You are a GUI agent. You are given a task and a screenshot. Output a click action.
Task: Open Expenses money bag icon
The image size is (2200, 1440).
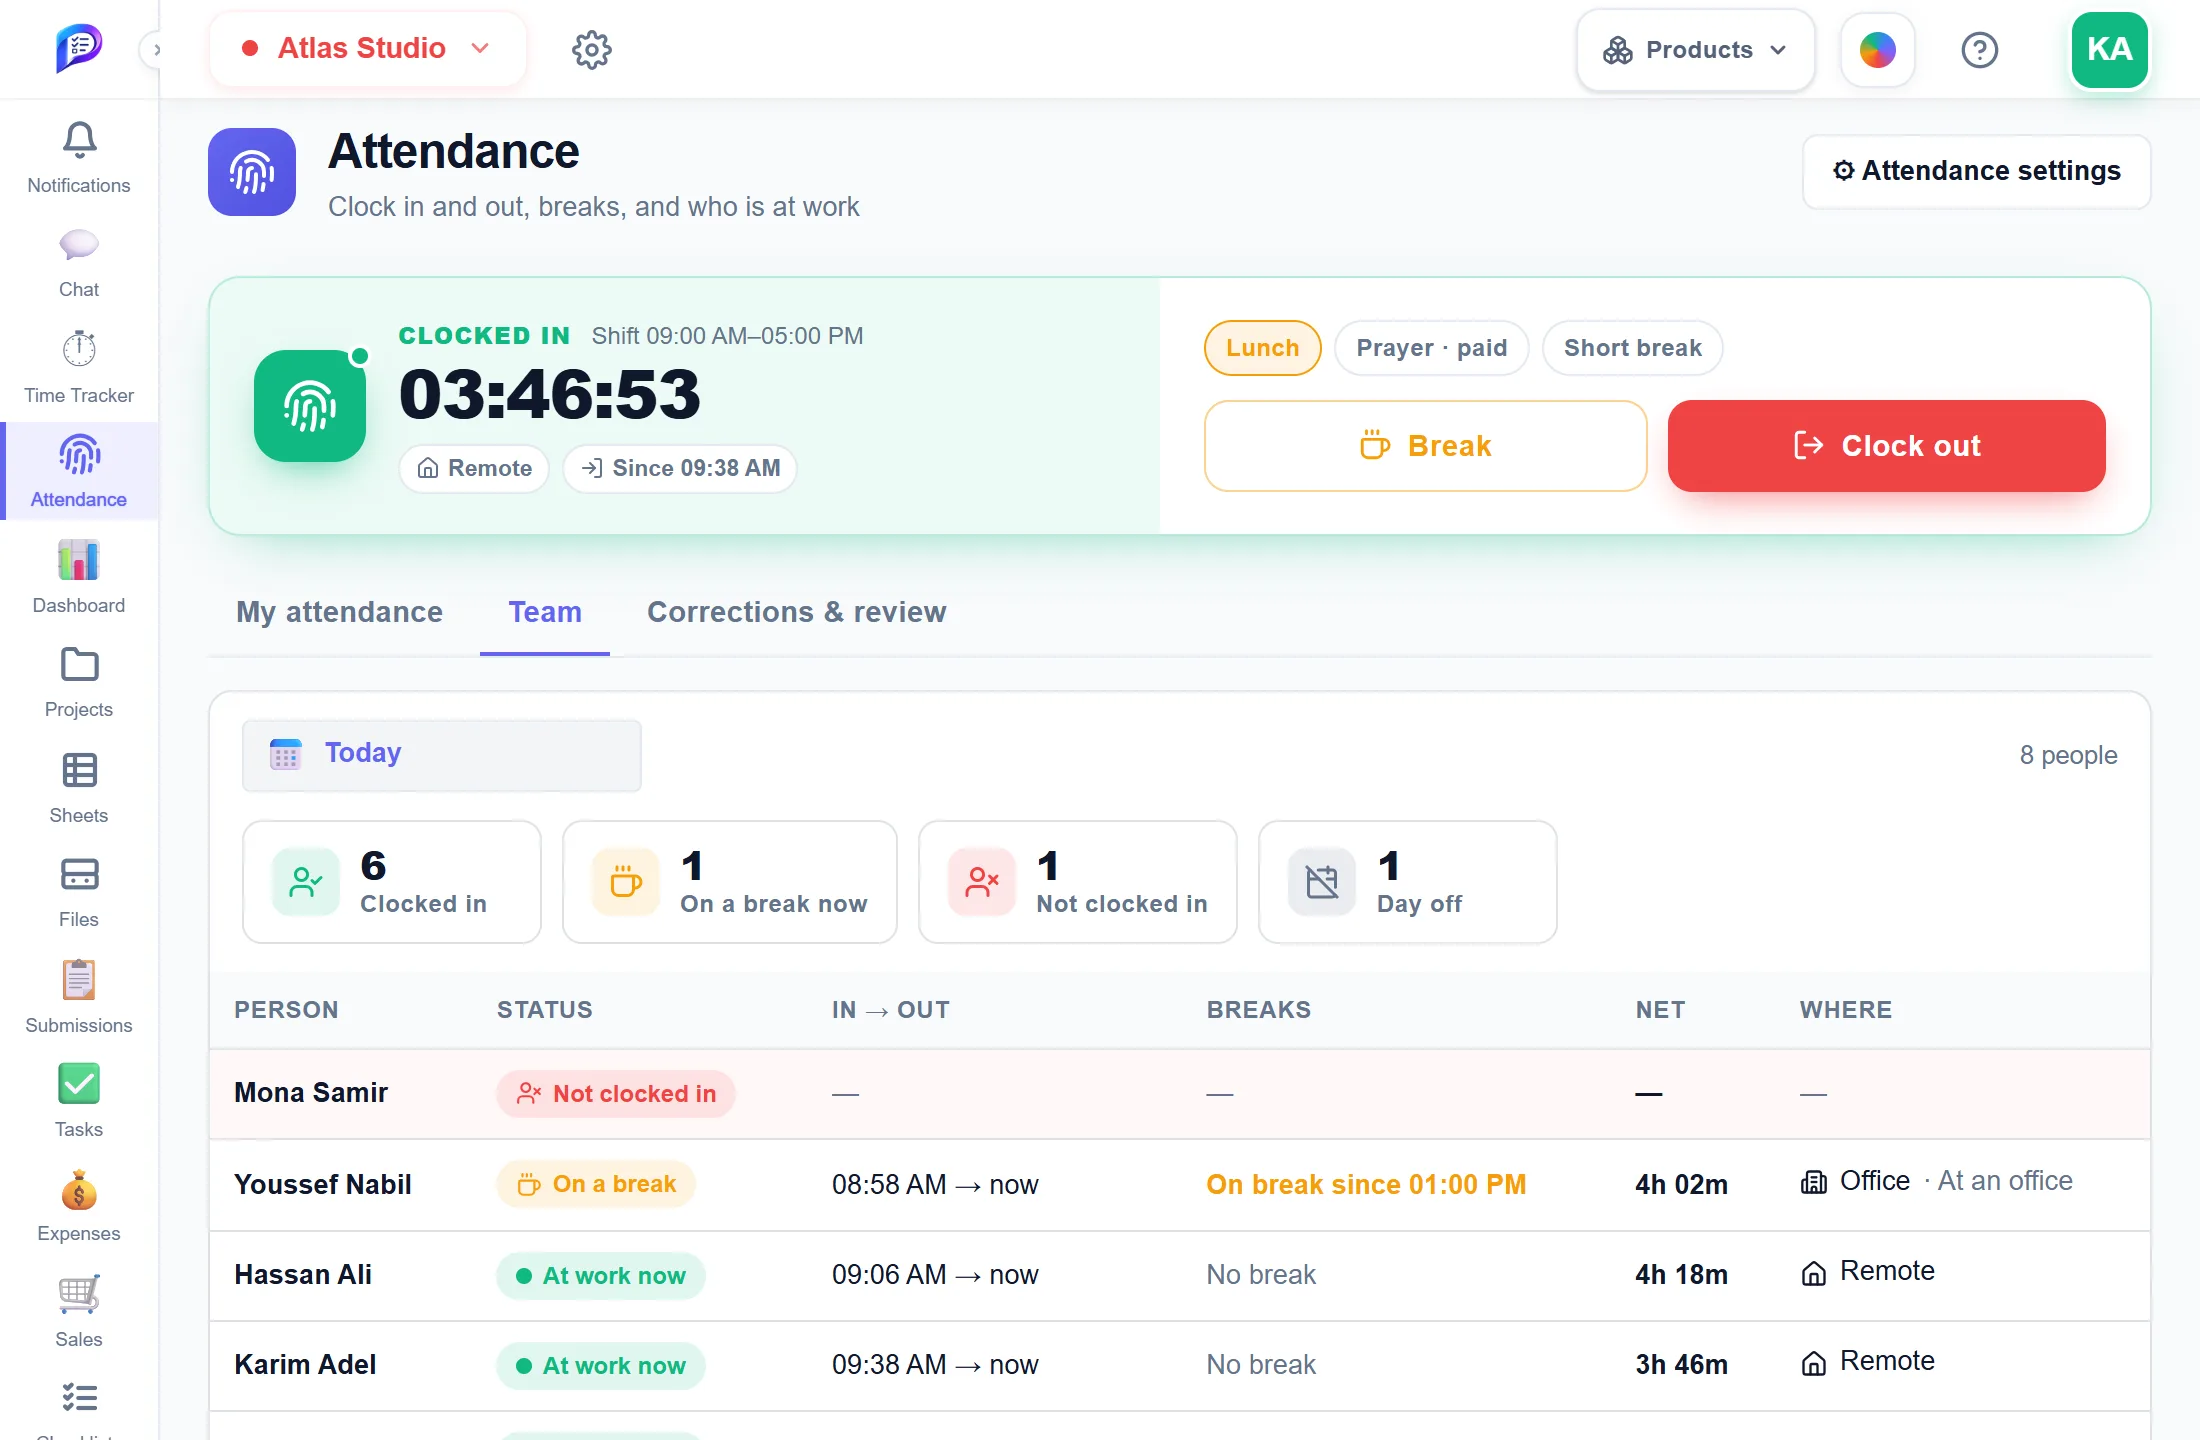click(x=79, y=1190)
